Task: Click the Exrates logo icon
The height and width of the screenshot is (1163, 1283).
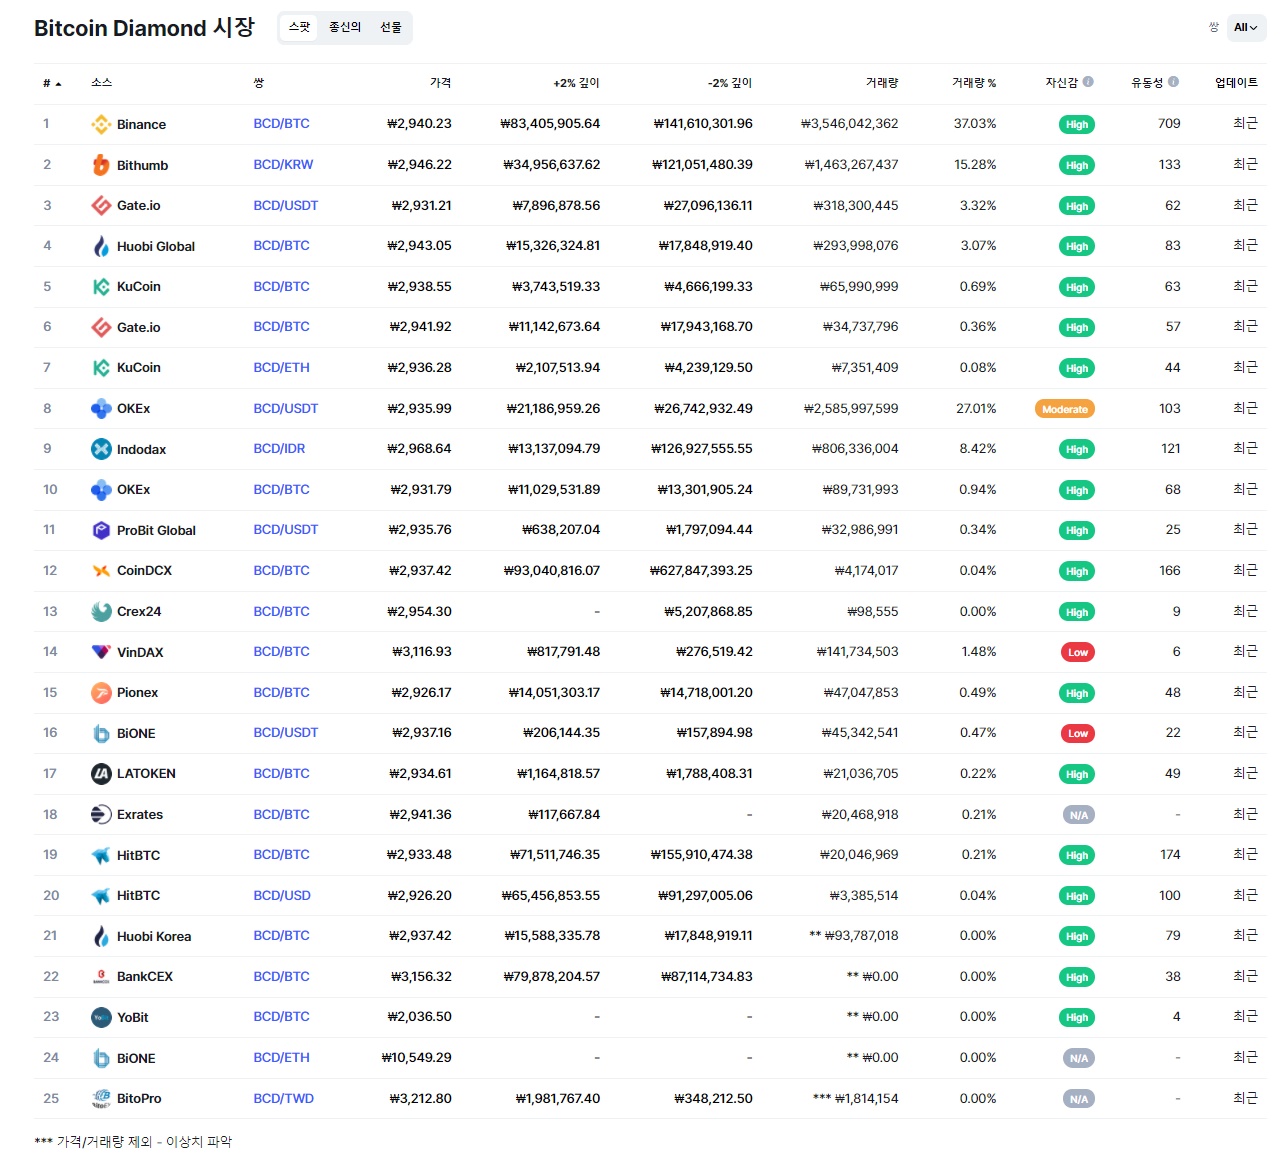Action: 101,814
